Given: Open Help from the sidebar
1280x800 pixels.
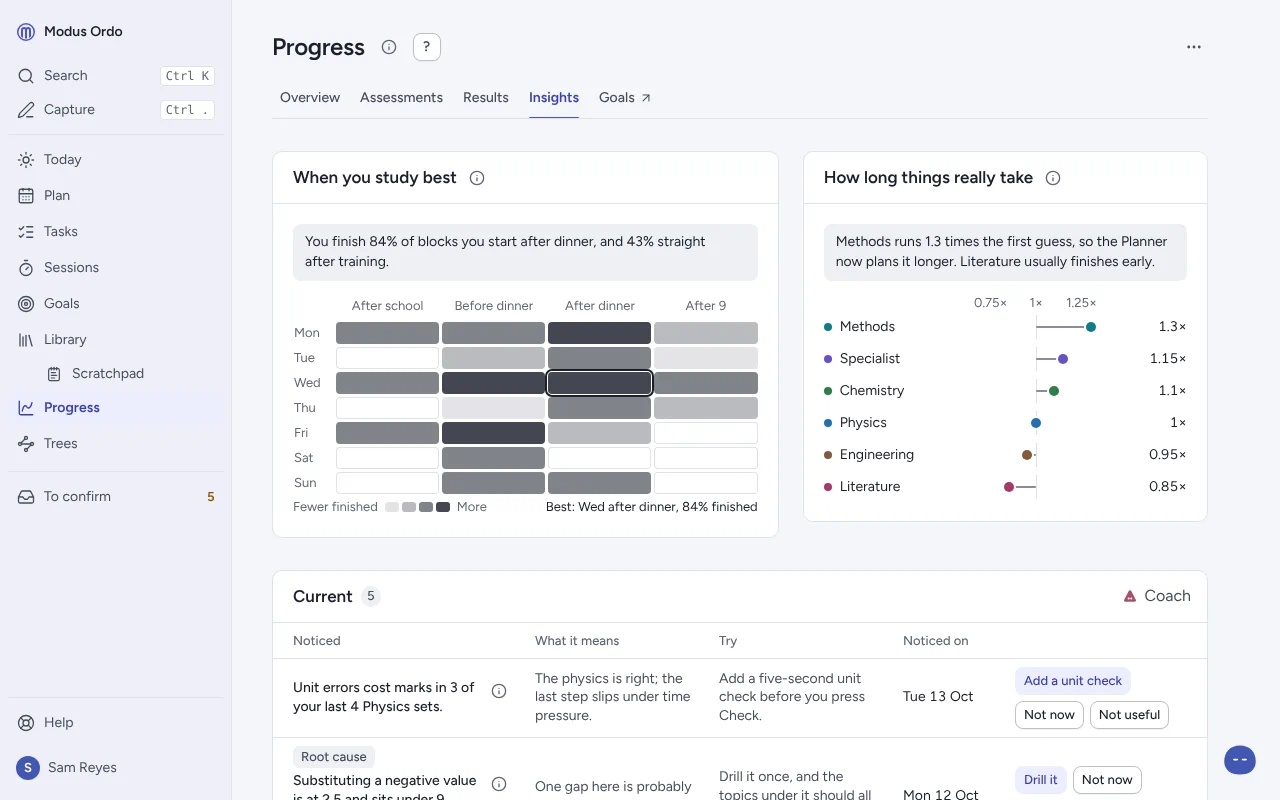Looking at the screenshot, I should (116, 723).
